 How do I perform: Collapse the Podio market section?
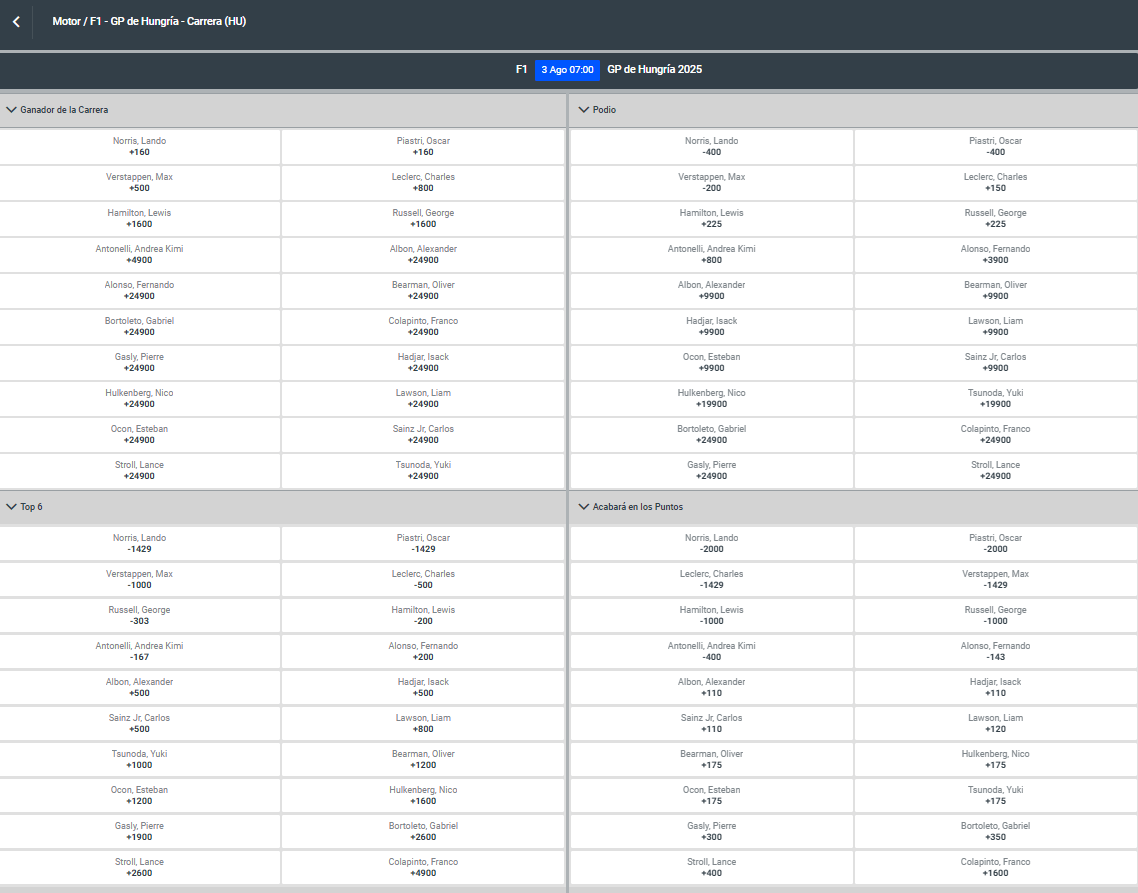click(x=584, y=110)
